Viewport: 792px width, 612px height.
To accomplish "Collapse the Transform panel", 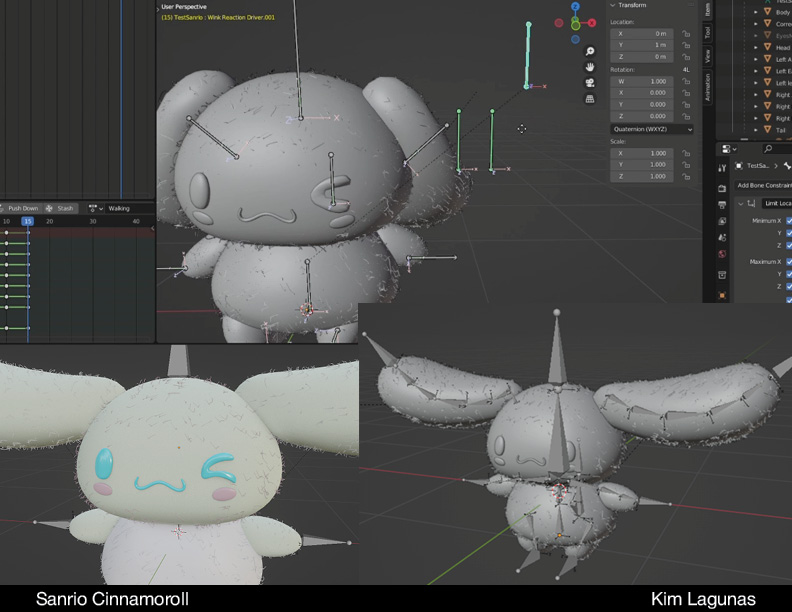I will click(613, 5).
